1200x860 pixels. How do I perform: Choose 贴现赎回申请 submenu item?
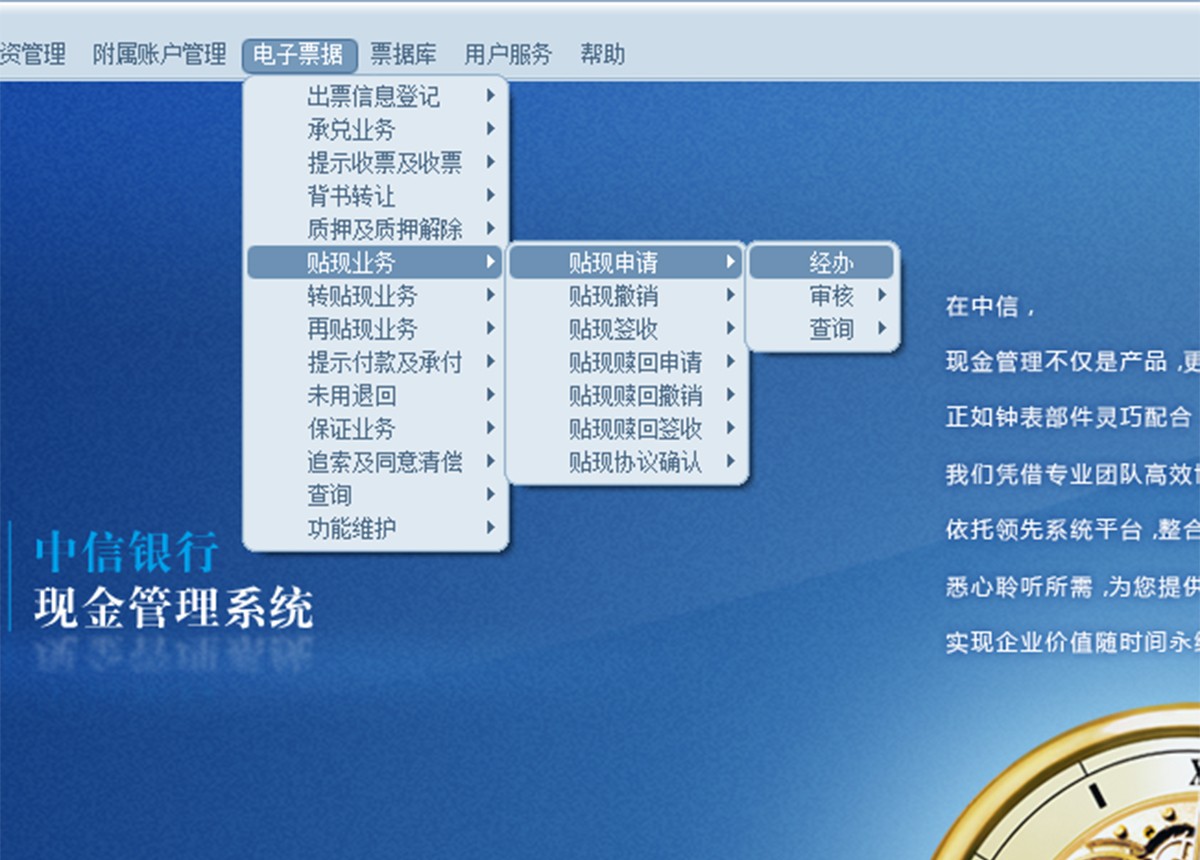[x=626, y=362]
